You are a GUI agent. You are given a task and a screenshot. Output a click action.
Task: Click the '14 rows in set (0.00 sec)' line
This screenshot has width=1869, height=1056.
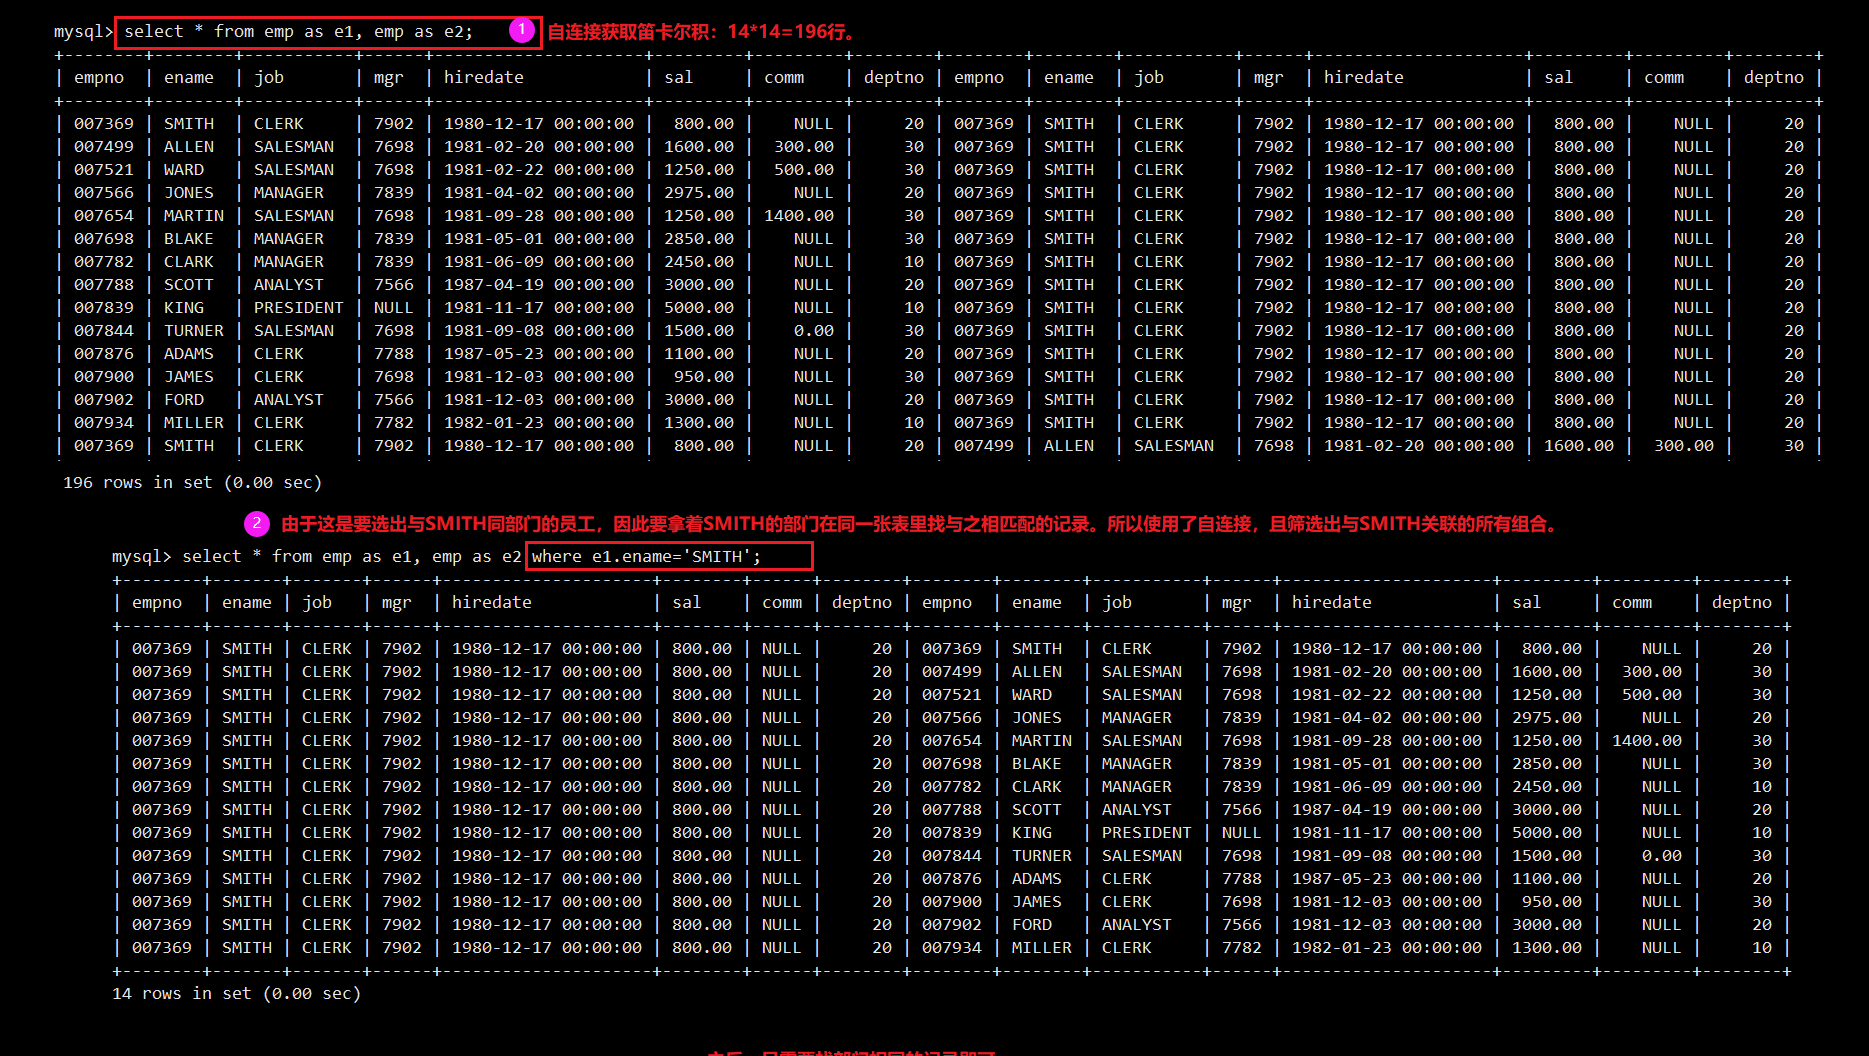pyautogui.click(x=236, y=993)
